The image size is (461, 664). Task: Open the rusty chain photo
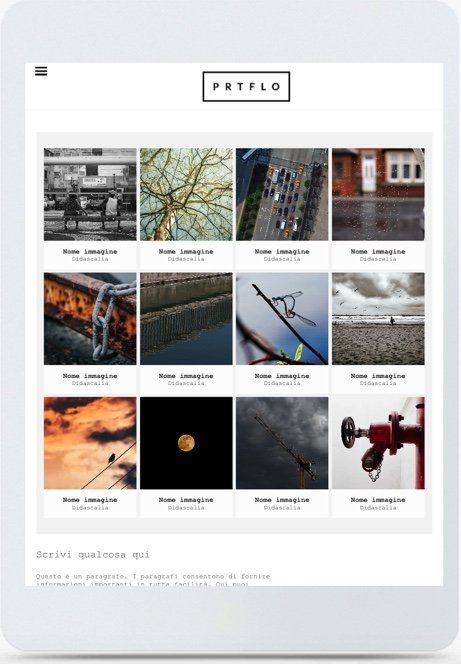pos(90,318)
